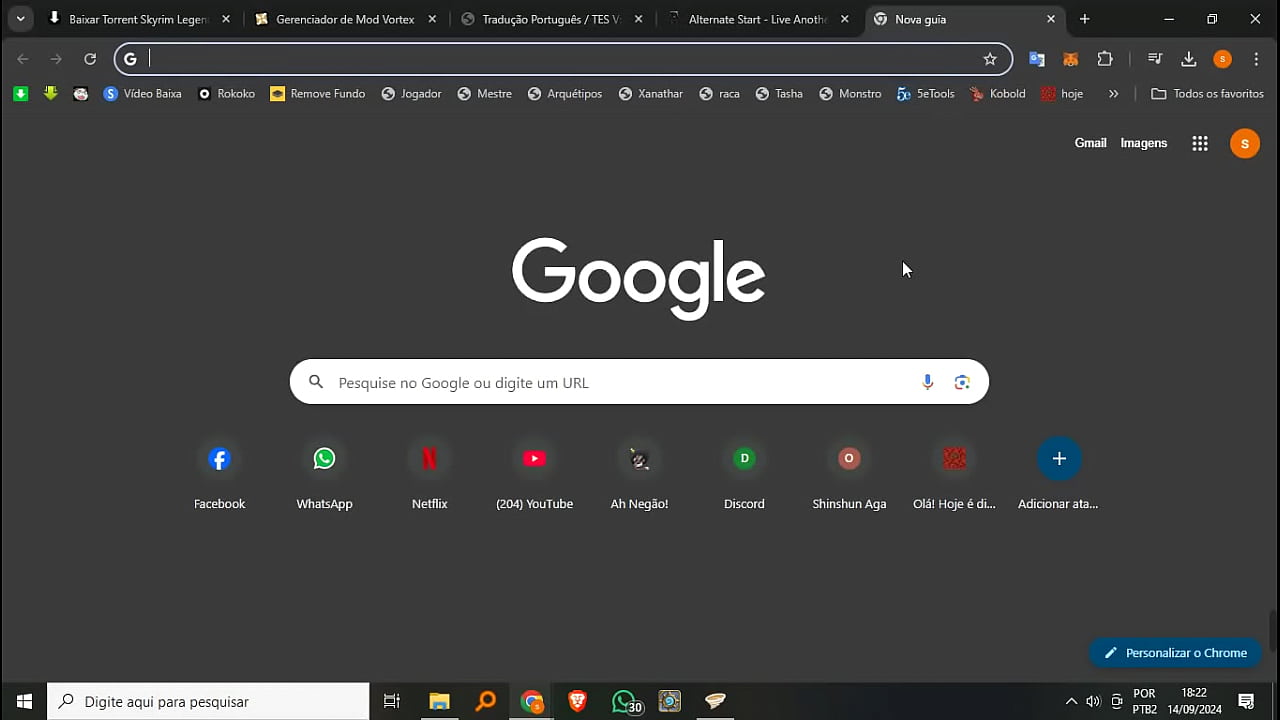Click the Google search input field
The height and width of the screenshot is (720, 1280).
pyautogui.click(x=600, y=382)
